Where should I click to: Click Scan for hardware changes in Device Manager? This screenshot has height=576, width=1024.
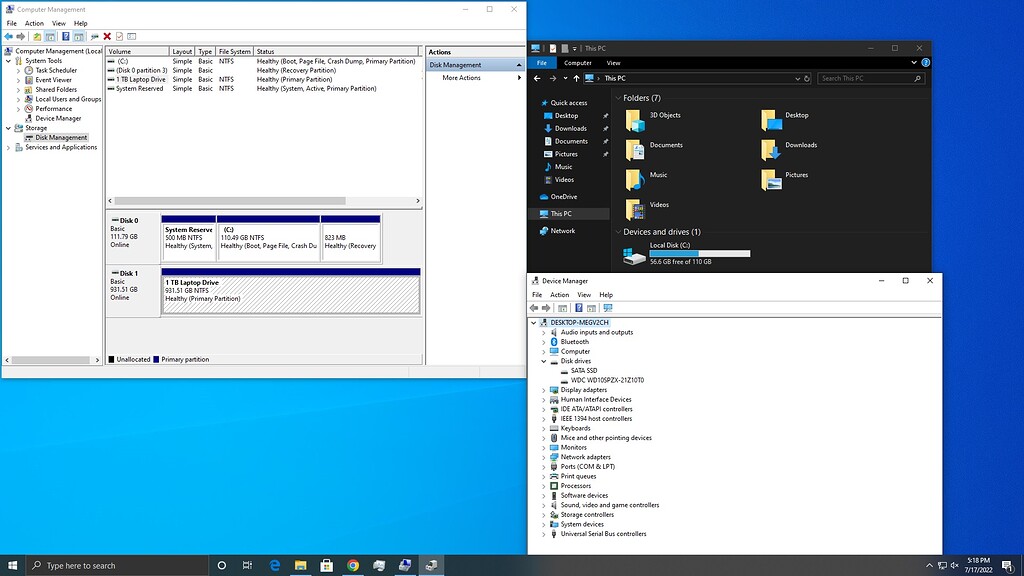607,308
